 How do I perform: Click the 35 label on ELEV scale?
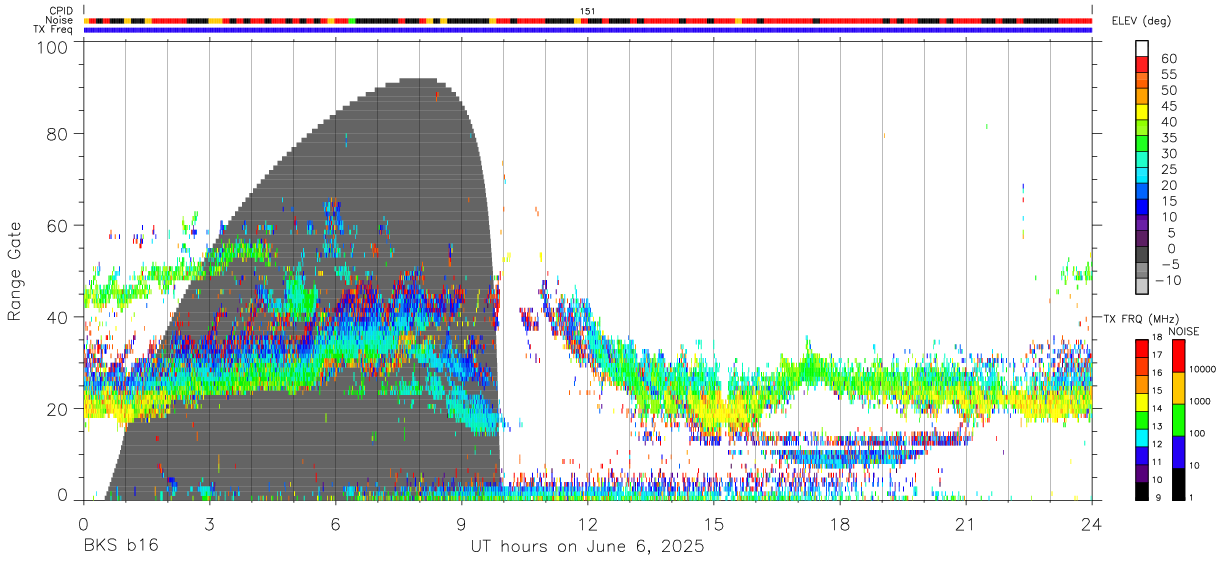pyautogui.click(x=1168, y=138)
